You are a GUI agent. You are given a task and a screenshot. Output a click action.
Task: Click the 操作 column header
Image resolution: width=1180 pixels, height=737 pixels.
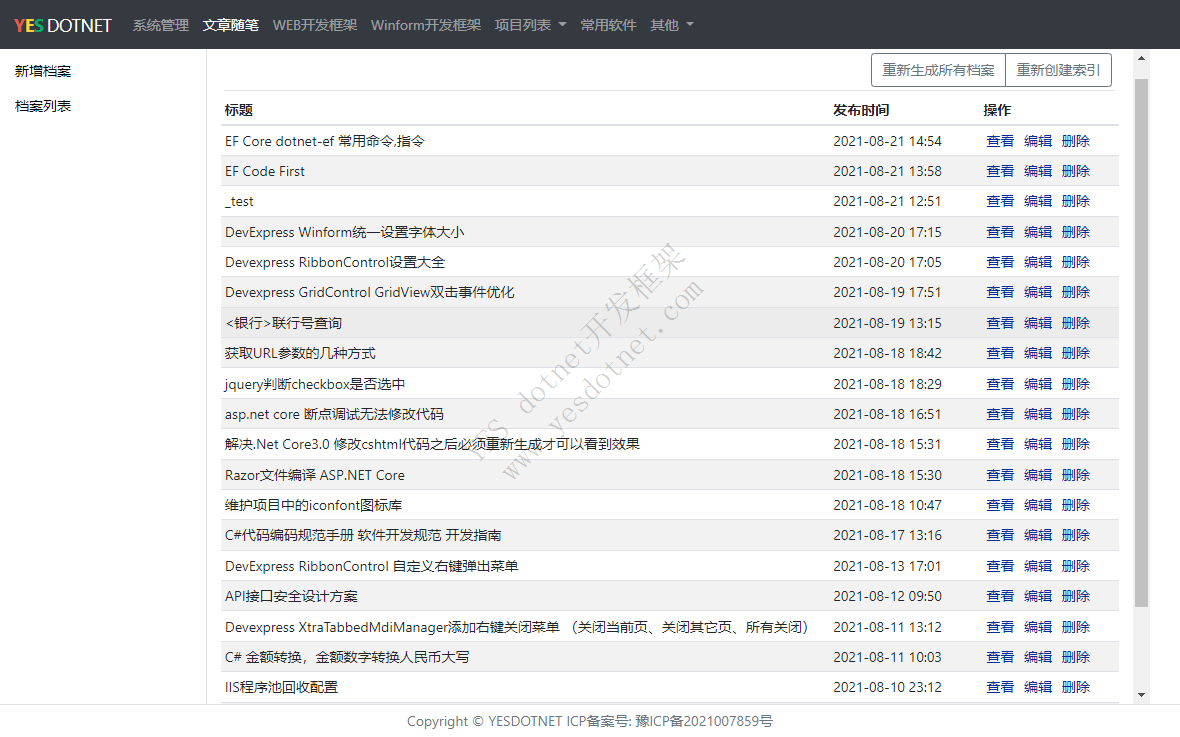[997, 110]
